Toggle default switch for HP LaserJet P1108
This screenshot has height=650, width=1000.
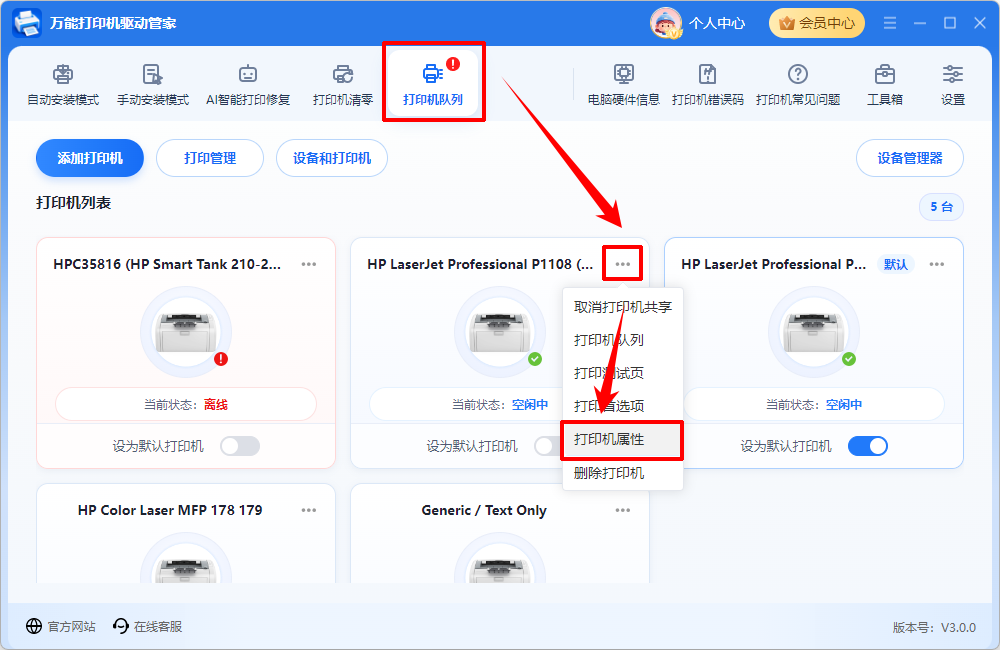tap(548, 446)
